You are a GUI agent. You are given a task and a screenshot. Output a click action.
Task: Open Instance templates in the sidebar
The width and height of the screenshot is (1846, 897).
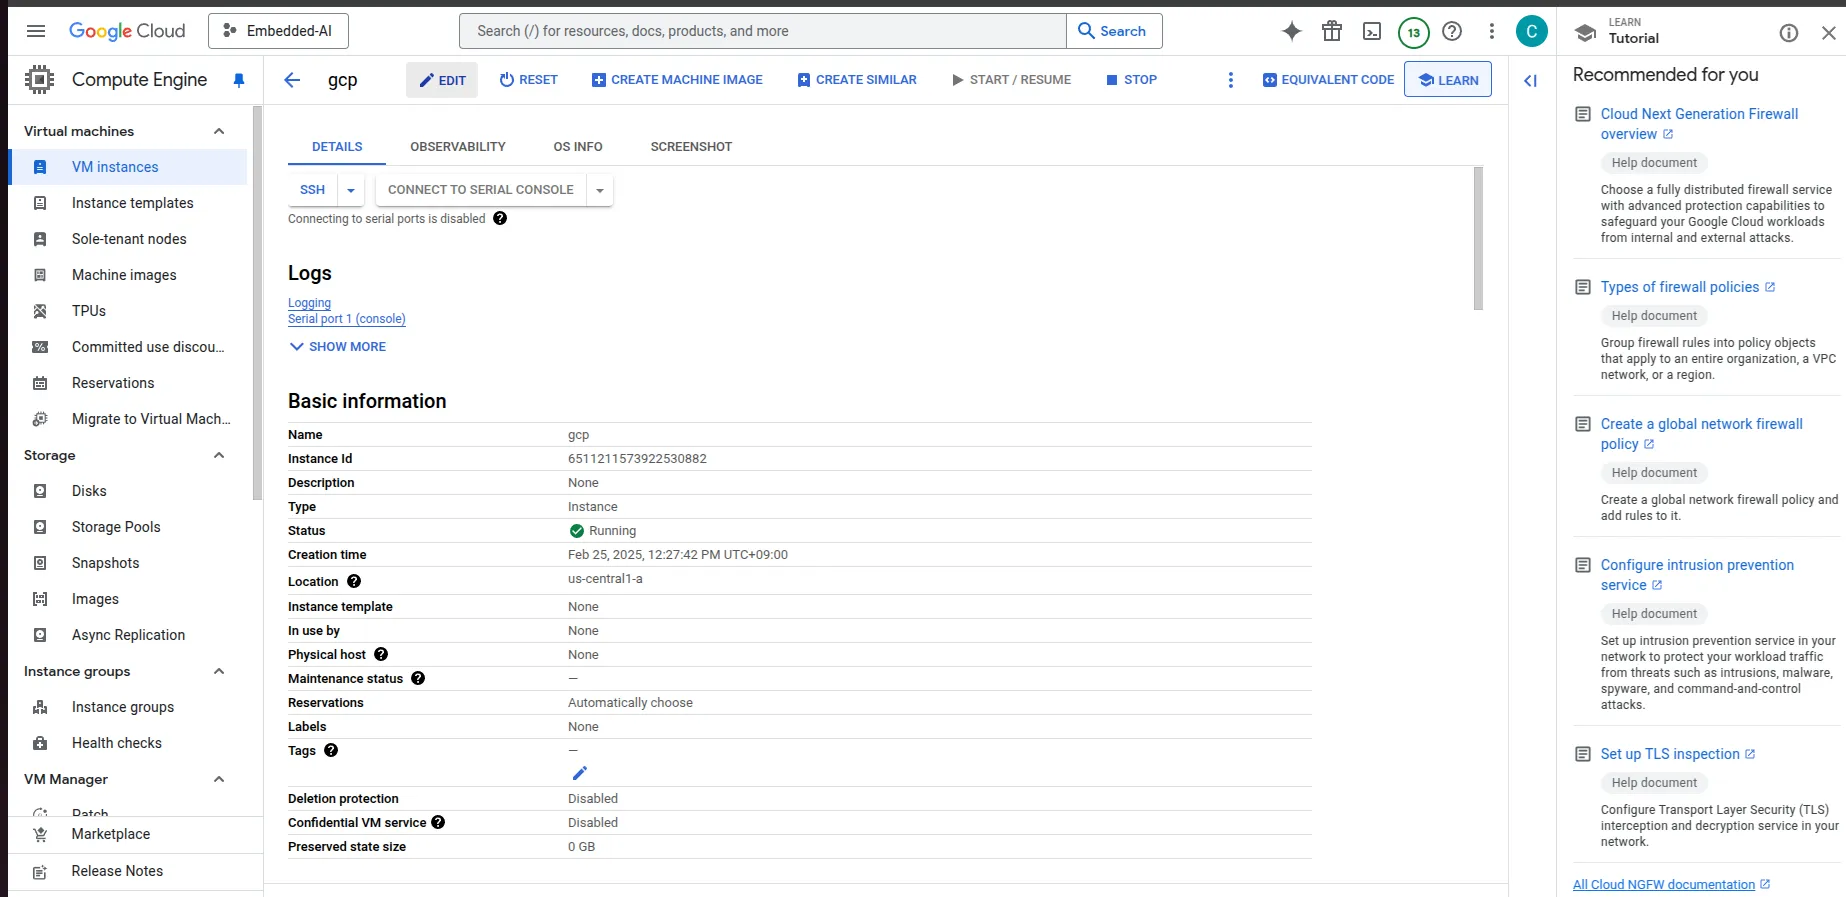[128, 203]
